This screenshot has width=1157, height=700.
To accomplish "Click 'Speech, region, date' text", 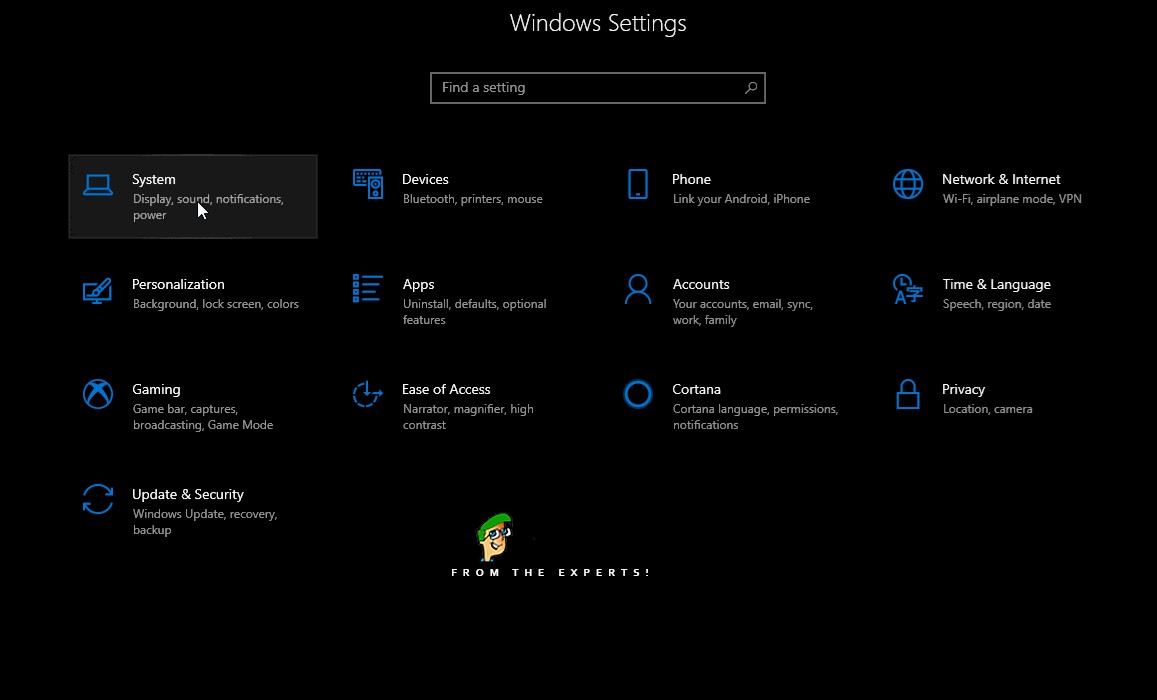I will point(996,304).
